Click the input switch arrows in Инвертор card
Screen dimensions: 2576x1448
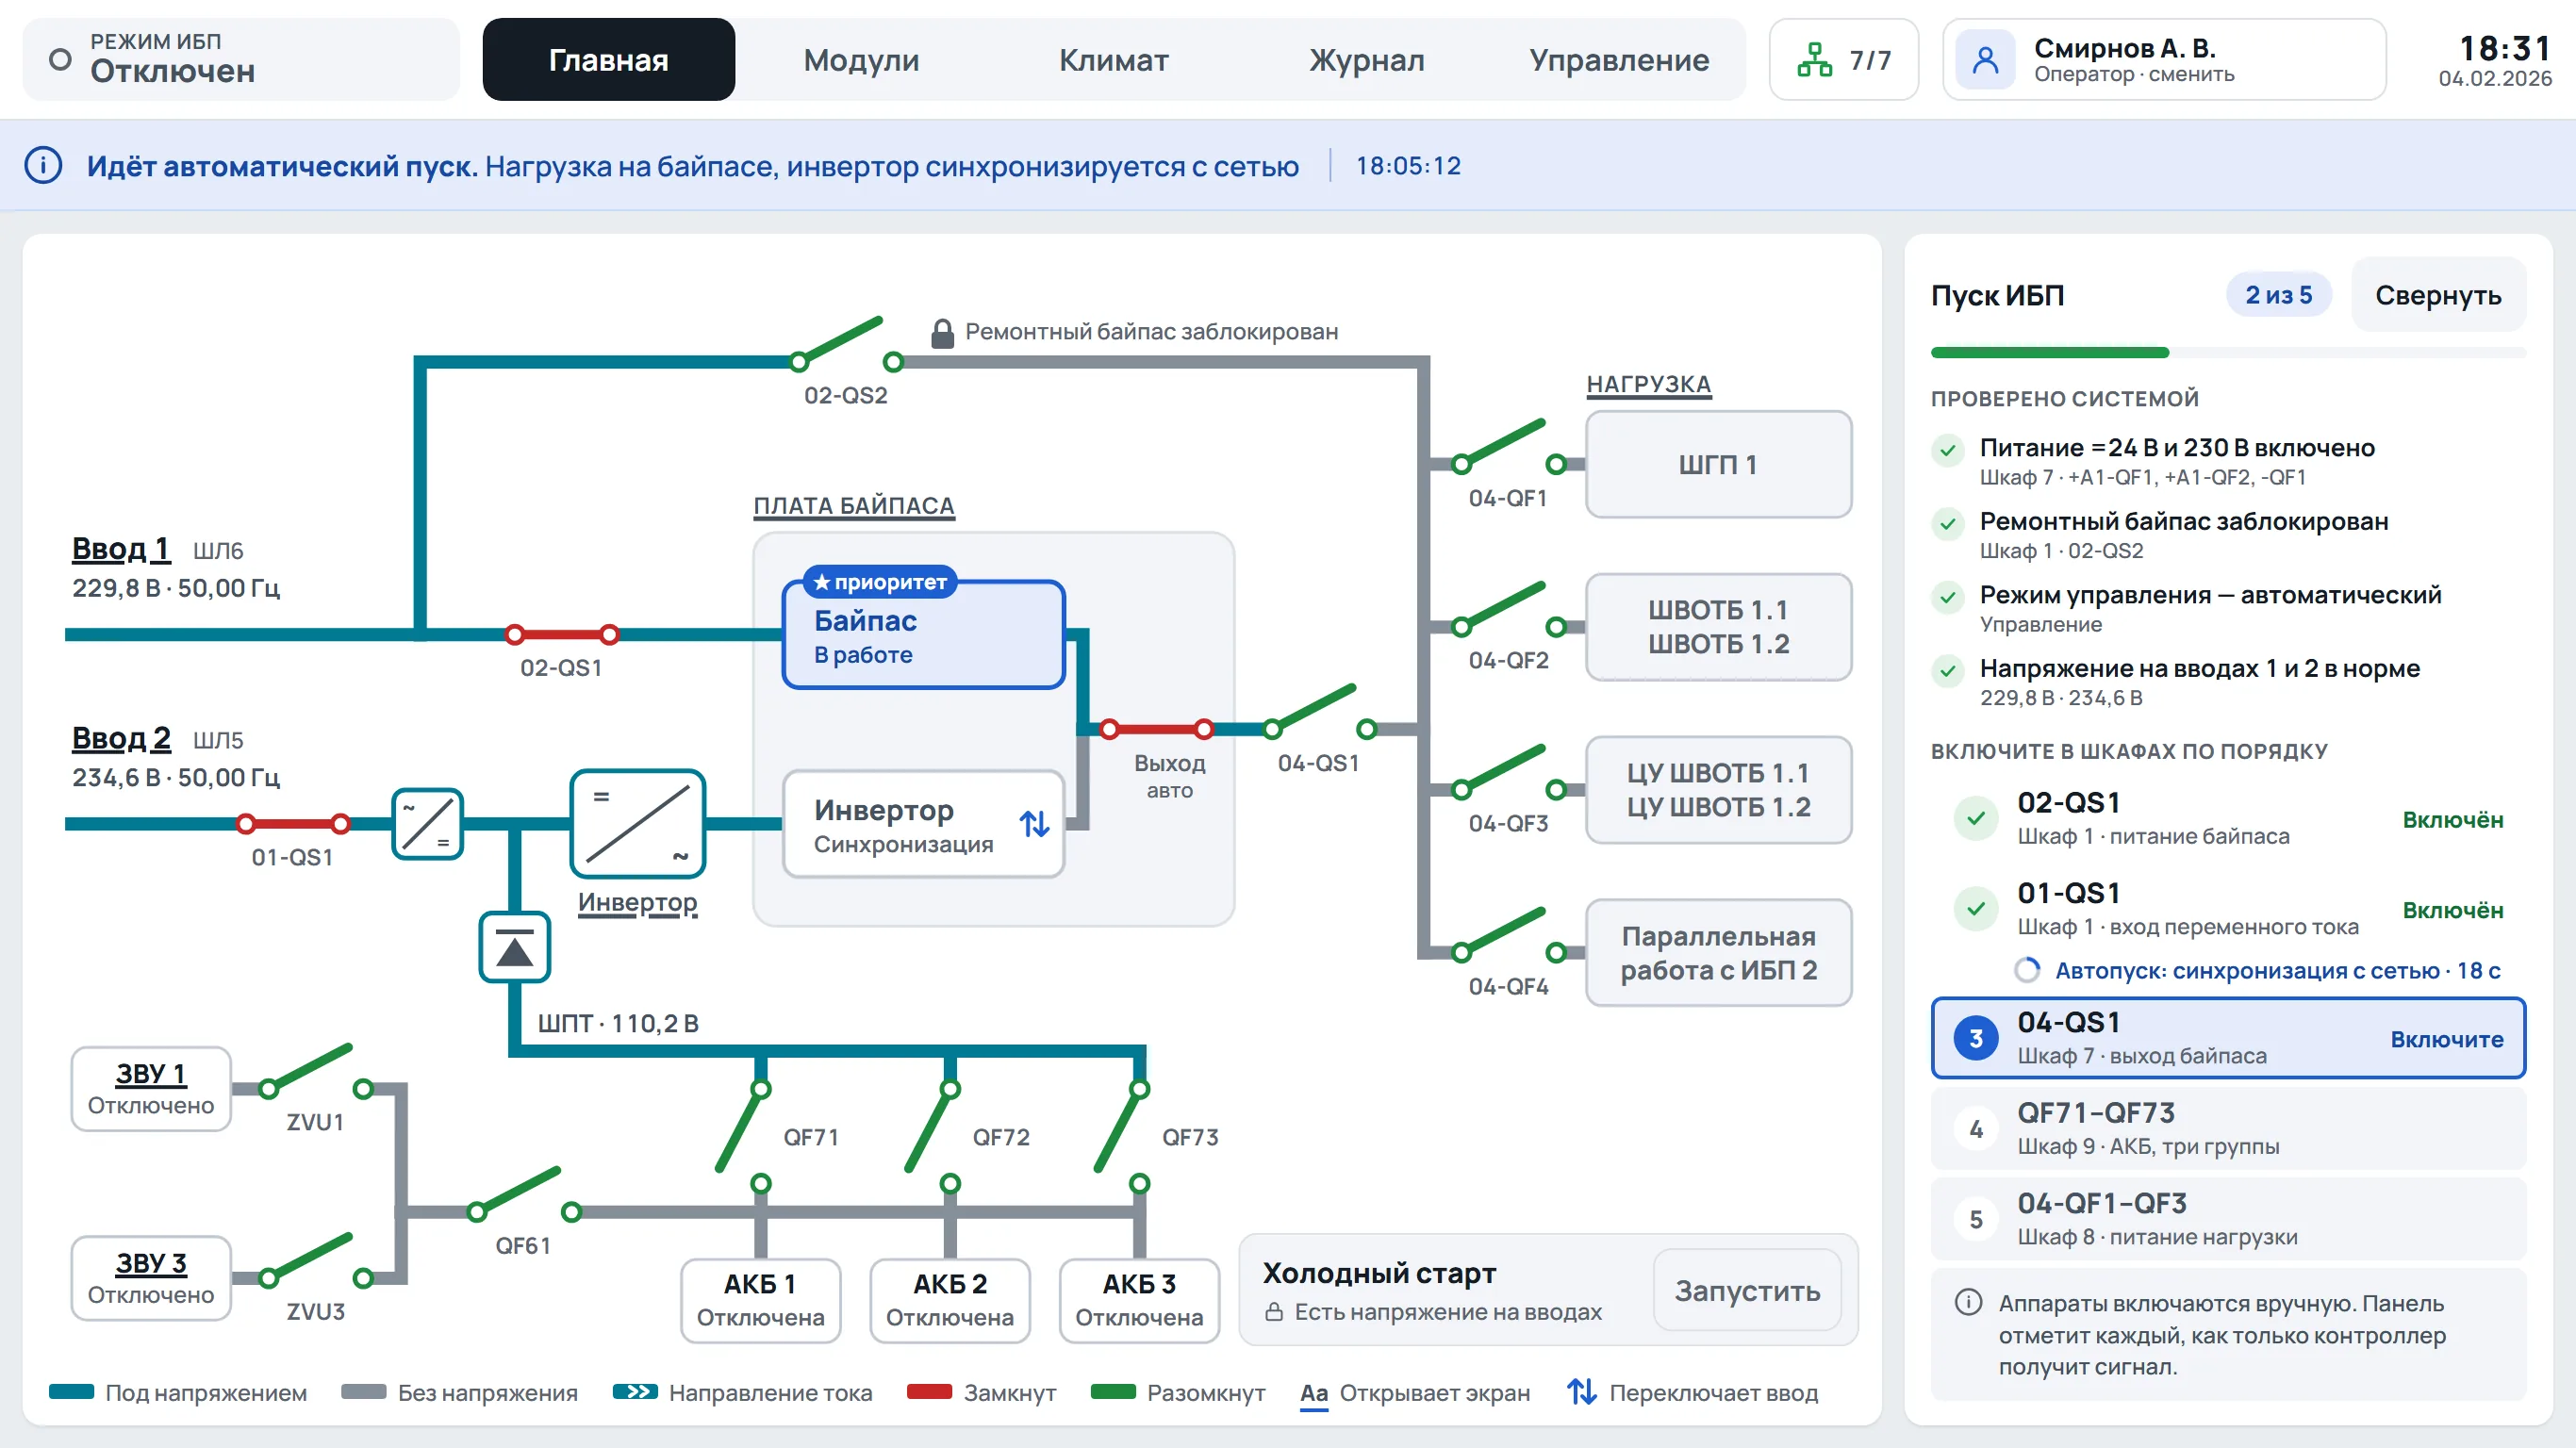click(1034, 824)
